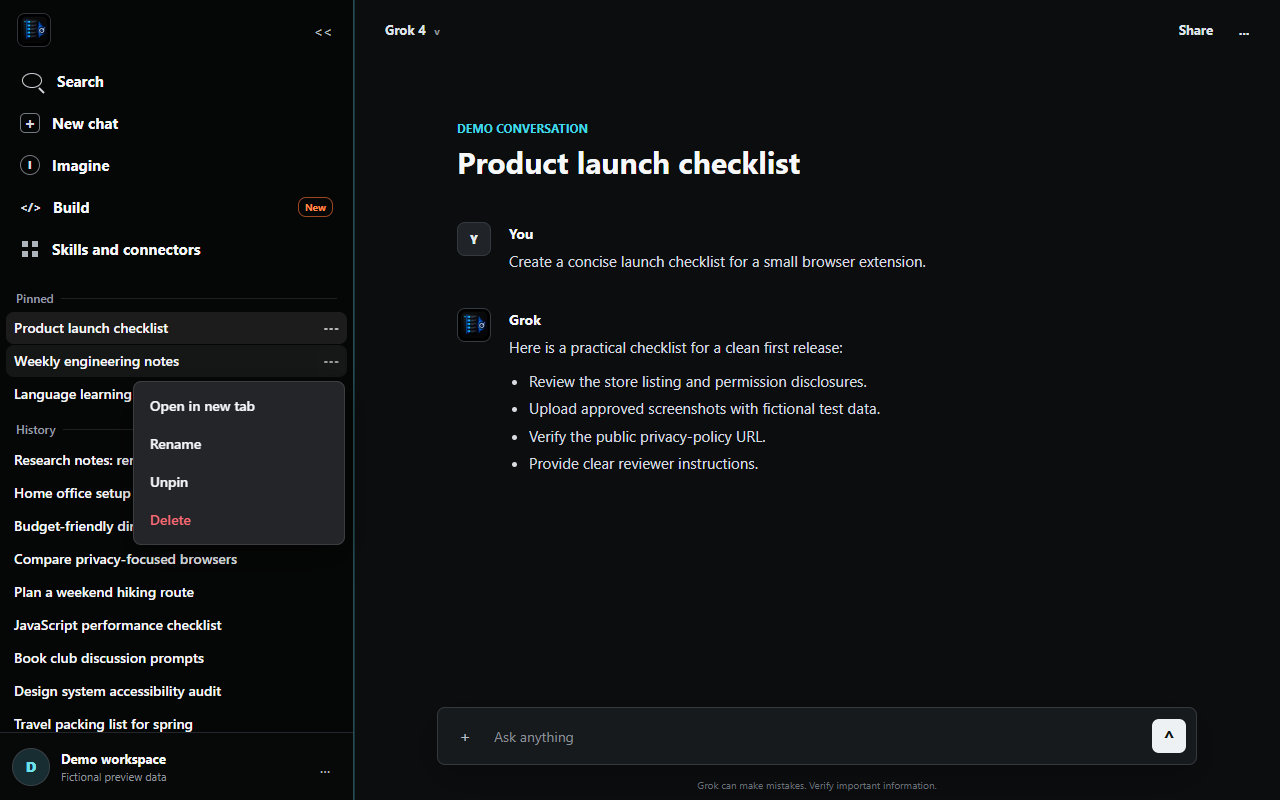Click the New badge beside Build

(315, 208)
